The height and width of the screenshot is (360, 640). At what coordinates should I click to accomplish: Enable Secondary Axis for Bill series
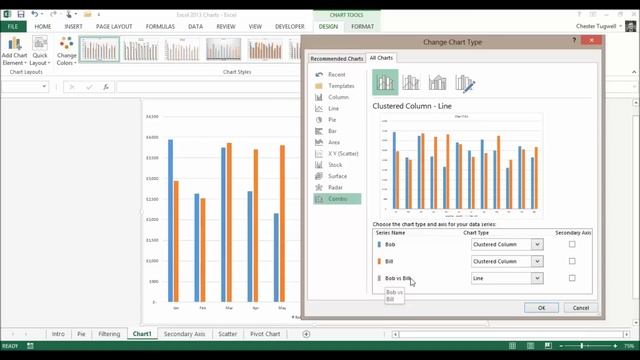(572, 261)
